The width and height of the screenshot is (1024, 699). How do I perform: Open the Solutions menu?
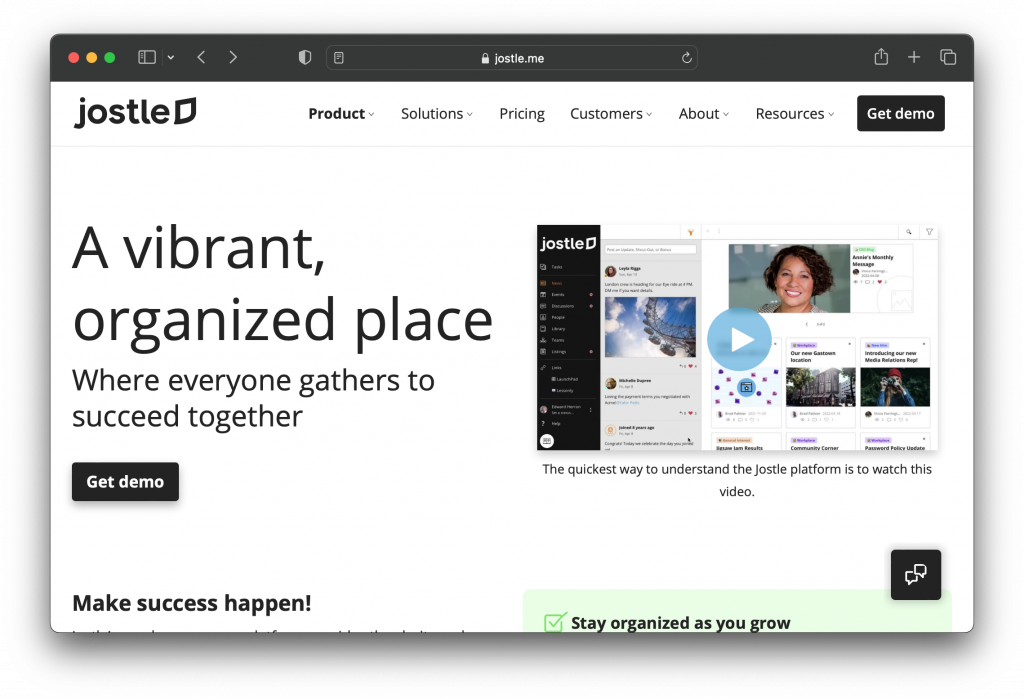(x=437, y=114)
